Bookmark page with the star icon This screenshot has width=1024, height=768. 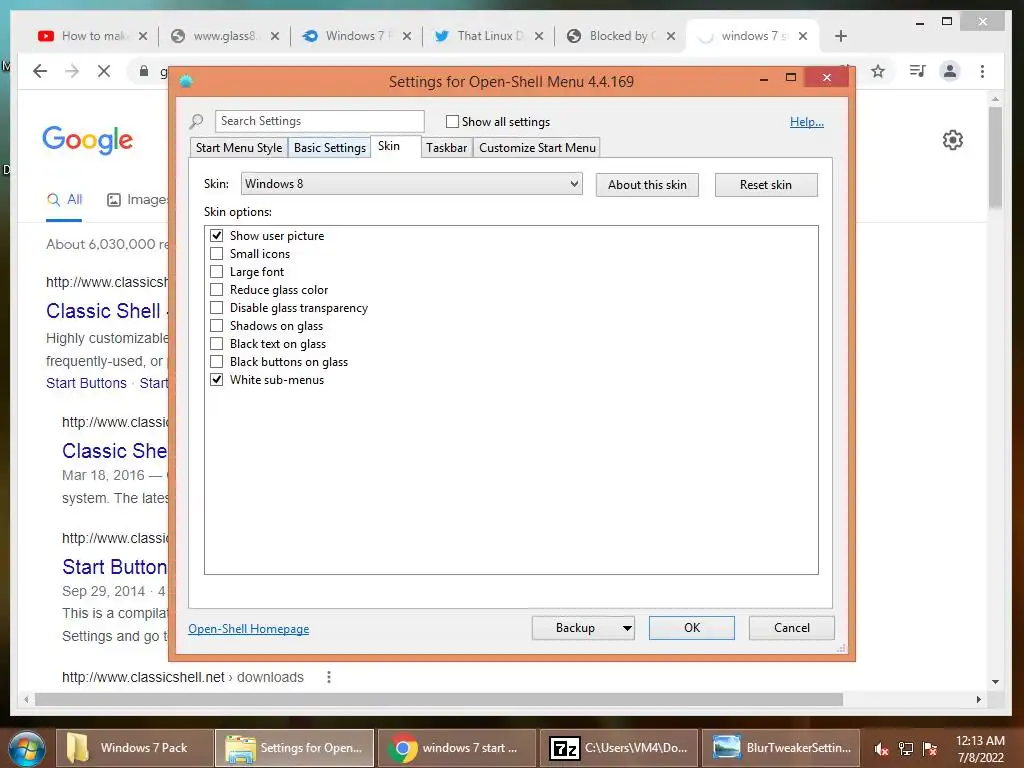[x=878, y=71]
